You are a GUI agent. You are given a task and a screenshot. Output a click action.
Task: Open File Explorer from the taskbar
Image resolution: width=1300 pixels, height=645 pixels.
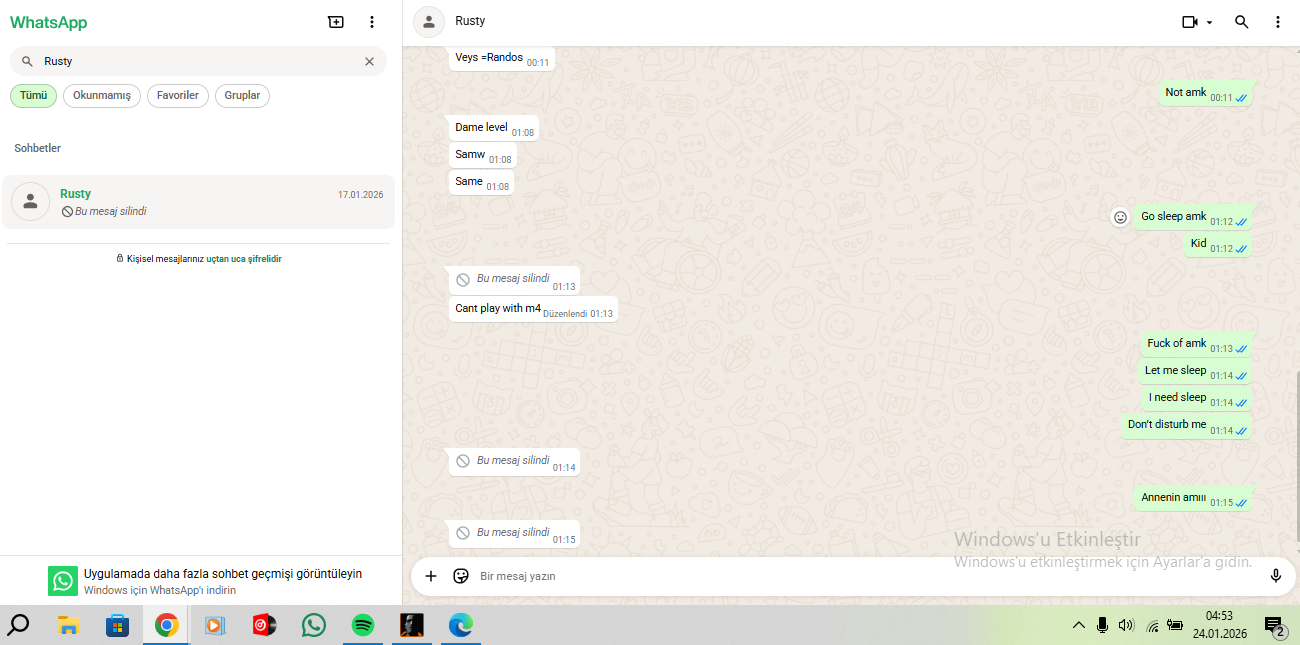[x=68, y=626]
